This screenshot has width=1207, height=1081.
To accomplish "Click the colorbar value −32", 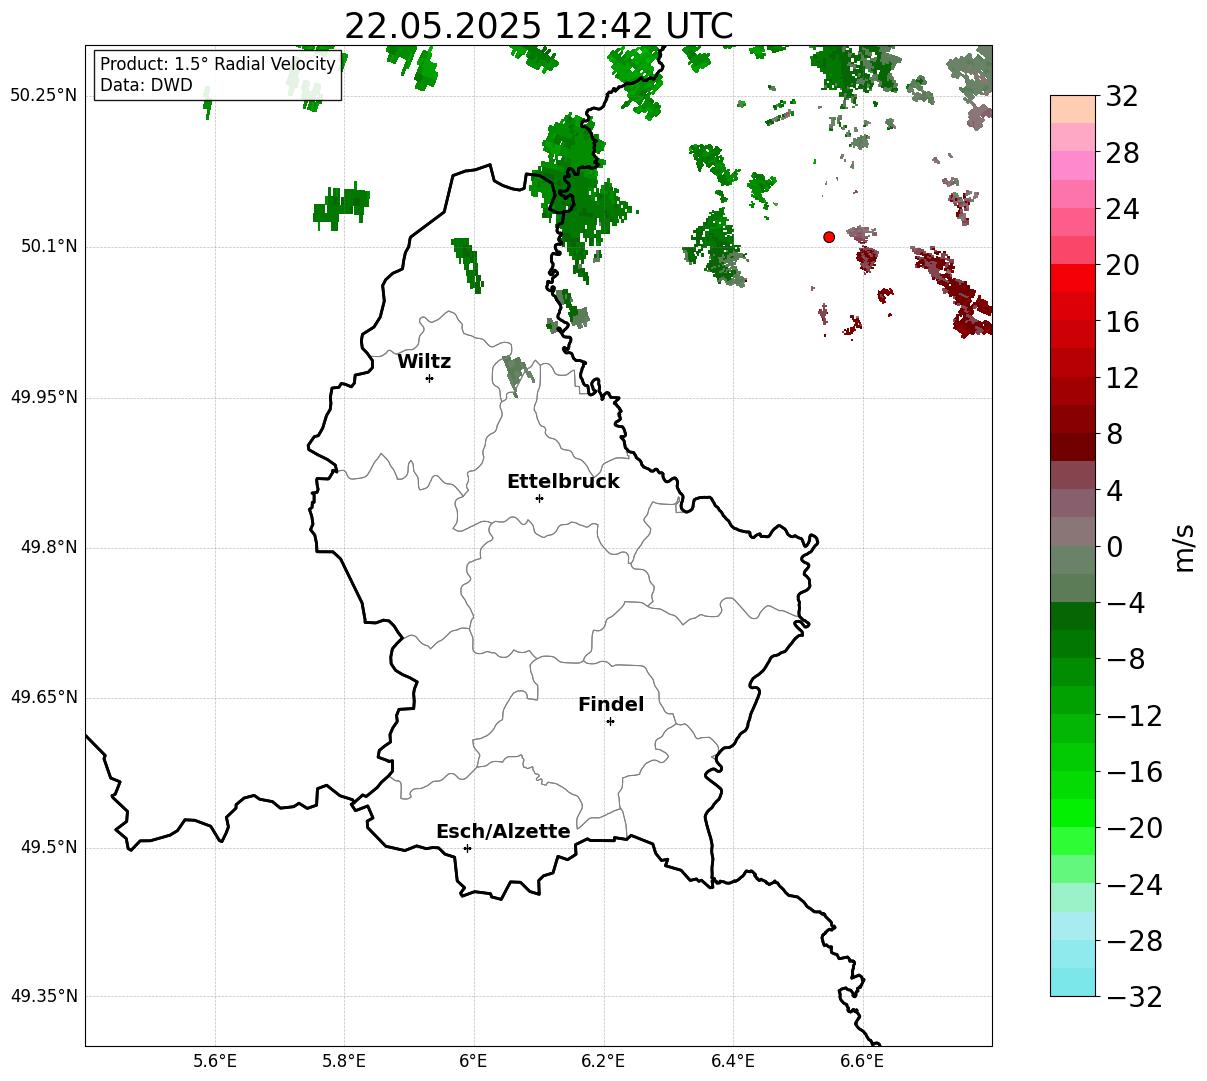I will [x=1134, y=997].
